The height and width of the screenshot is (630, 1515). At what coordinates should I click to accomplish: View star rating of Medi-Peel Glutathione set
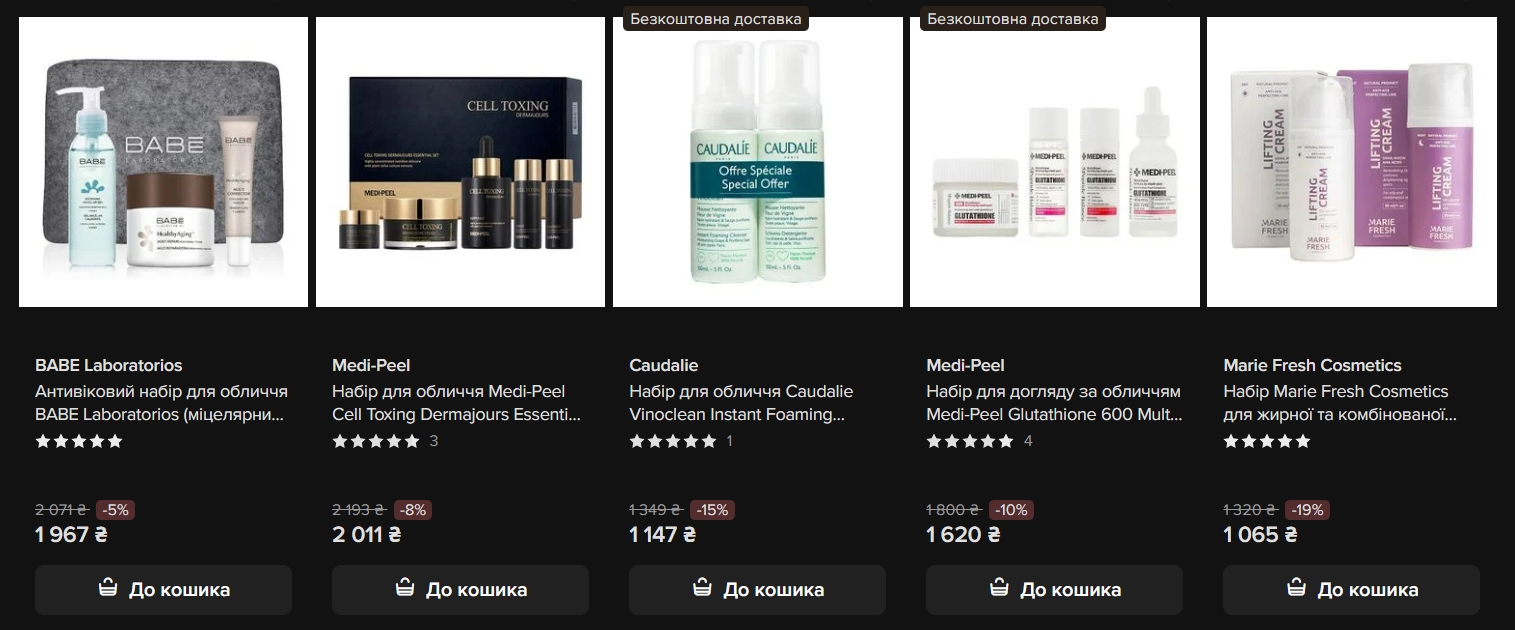point(970,441)
